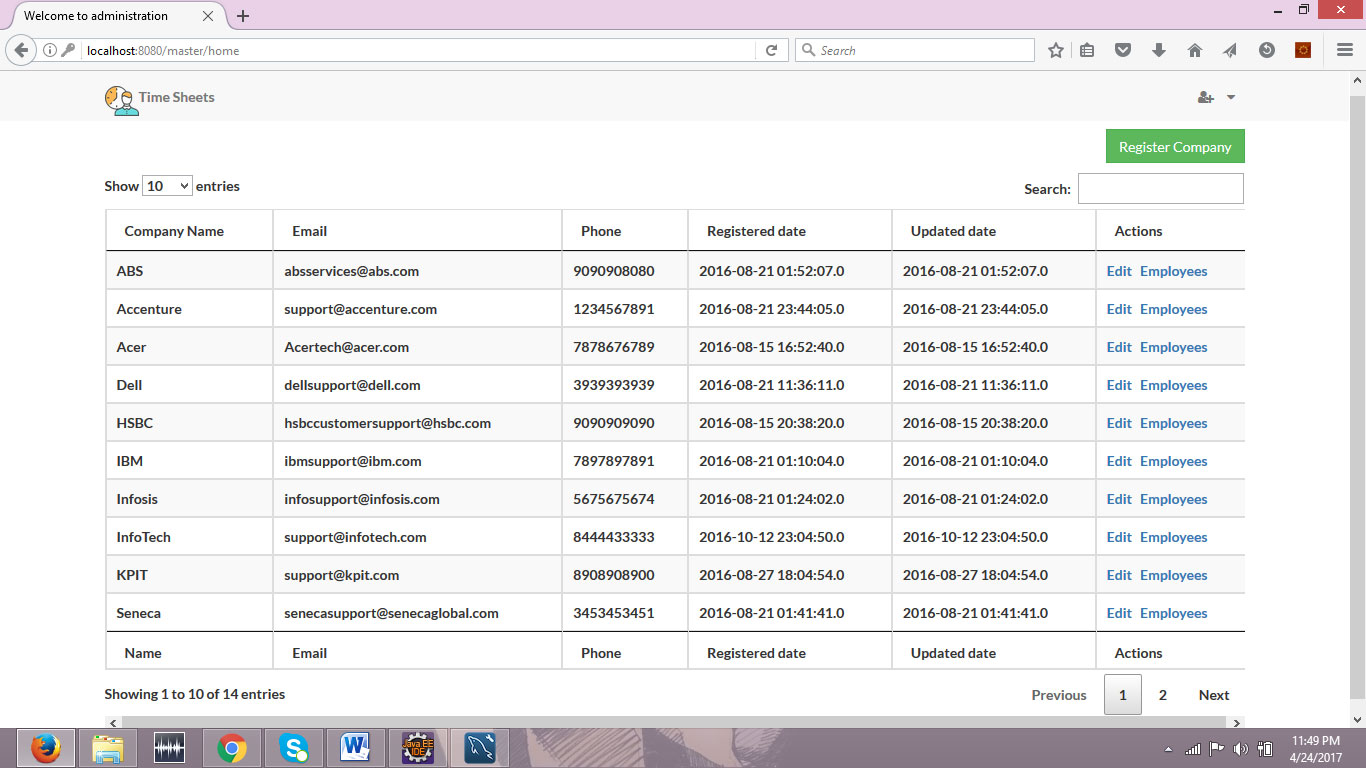
Task: Click the Time Sheets brand text
Action: (x=177, y=97)
